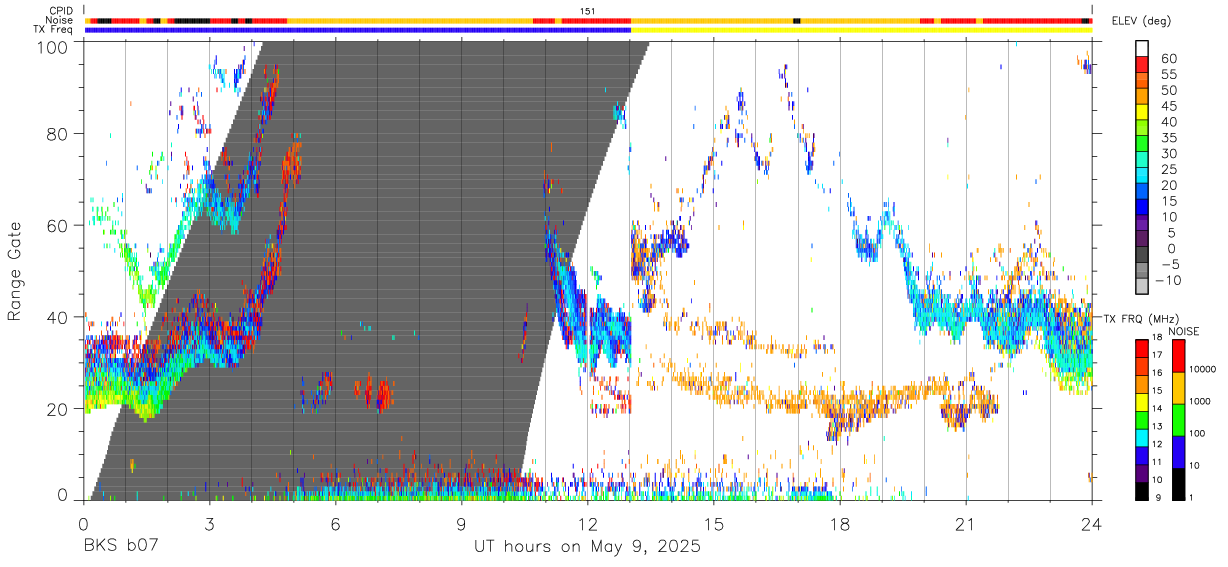Click the 6 hour tick label on x-axis
The height and width of the screenshot is (567, 1228).
point(335,524)
